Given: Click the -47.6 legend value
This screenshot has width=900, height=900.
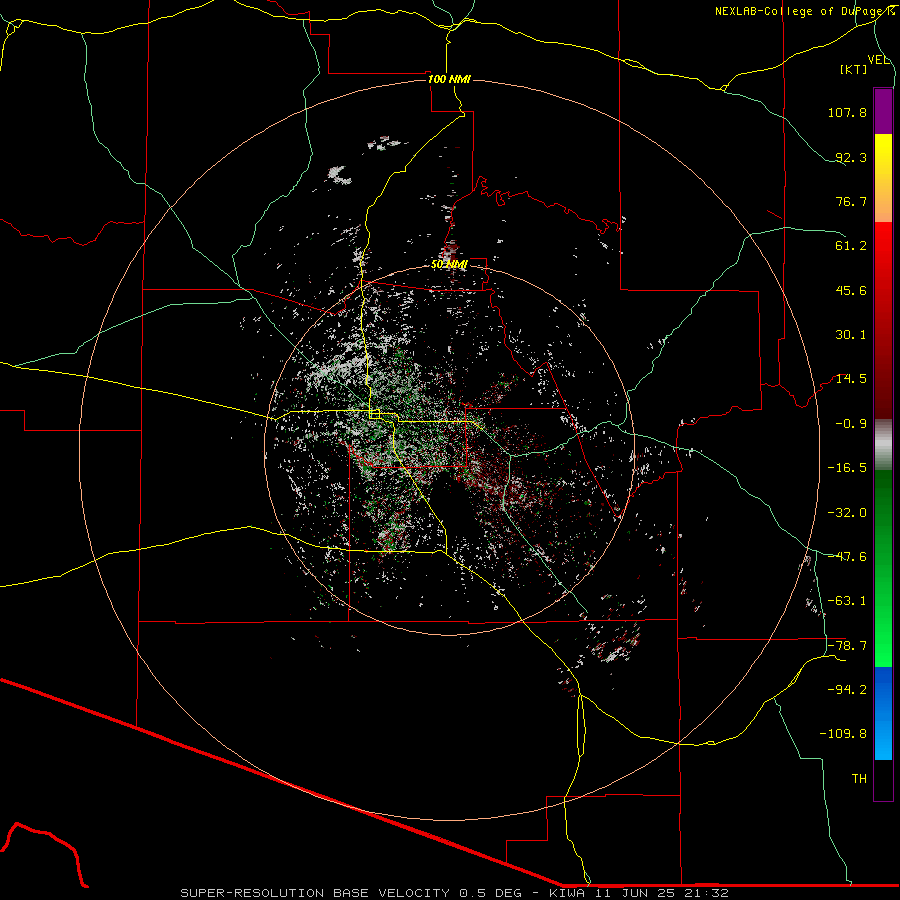Looking at the screenshot, I should 847,557.
